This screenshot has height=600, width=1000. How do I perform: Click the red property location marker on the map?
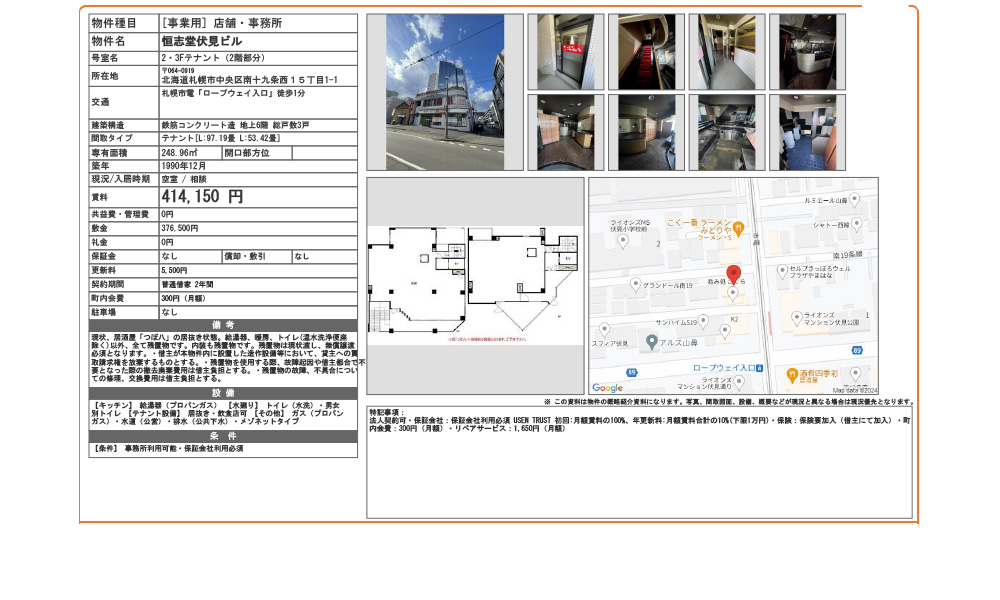[x=733, y=270]
